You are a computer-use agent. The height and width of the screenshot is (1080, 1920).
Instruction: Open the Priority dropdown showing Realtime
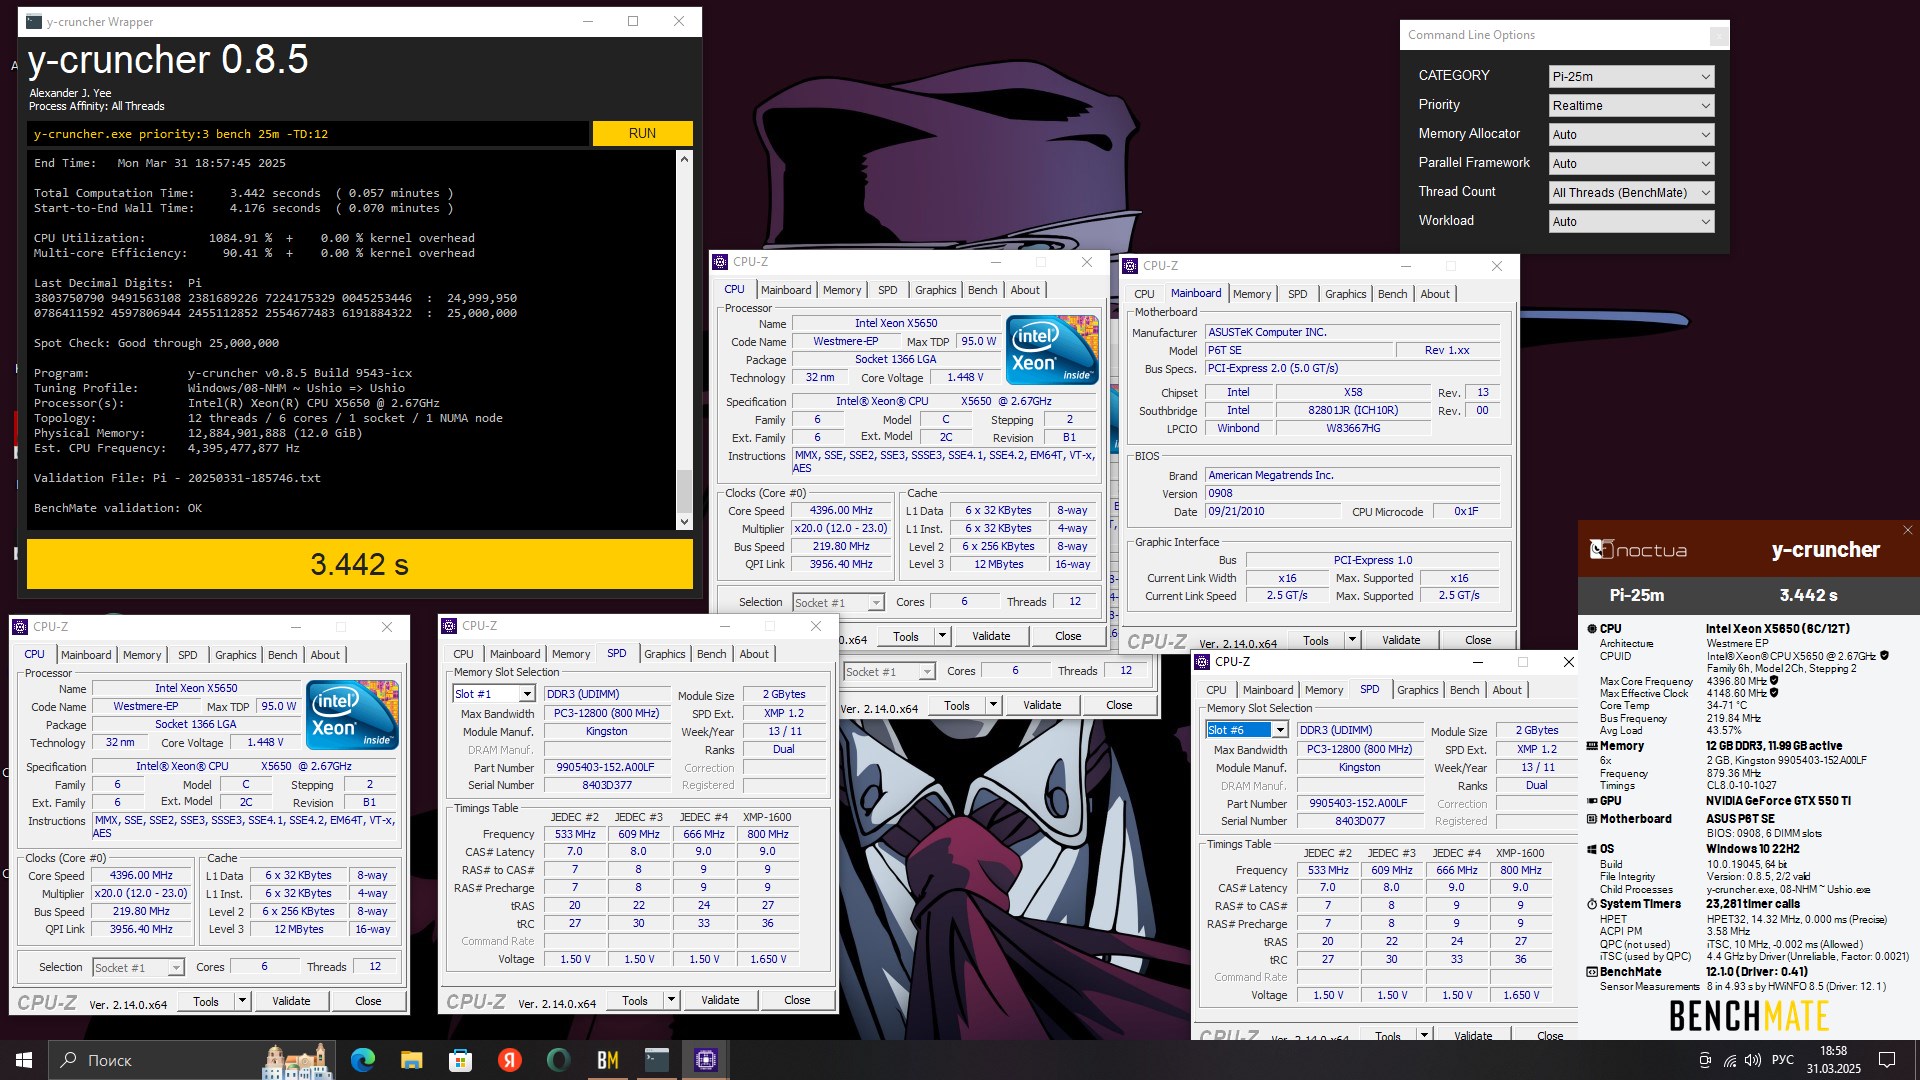pyautogui.click(x=1631, y=105)
